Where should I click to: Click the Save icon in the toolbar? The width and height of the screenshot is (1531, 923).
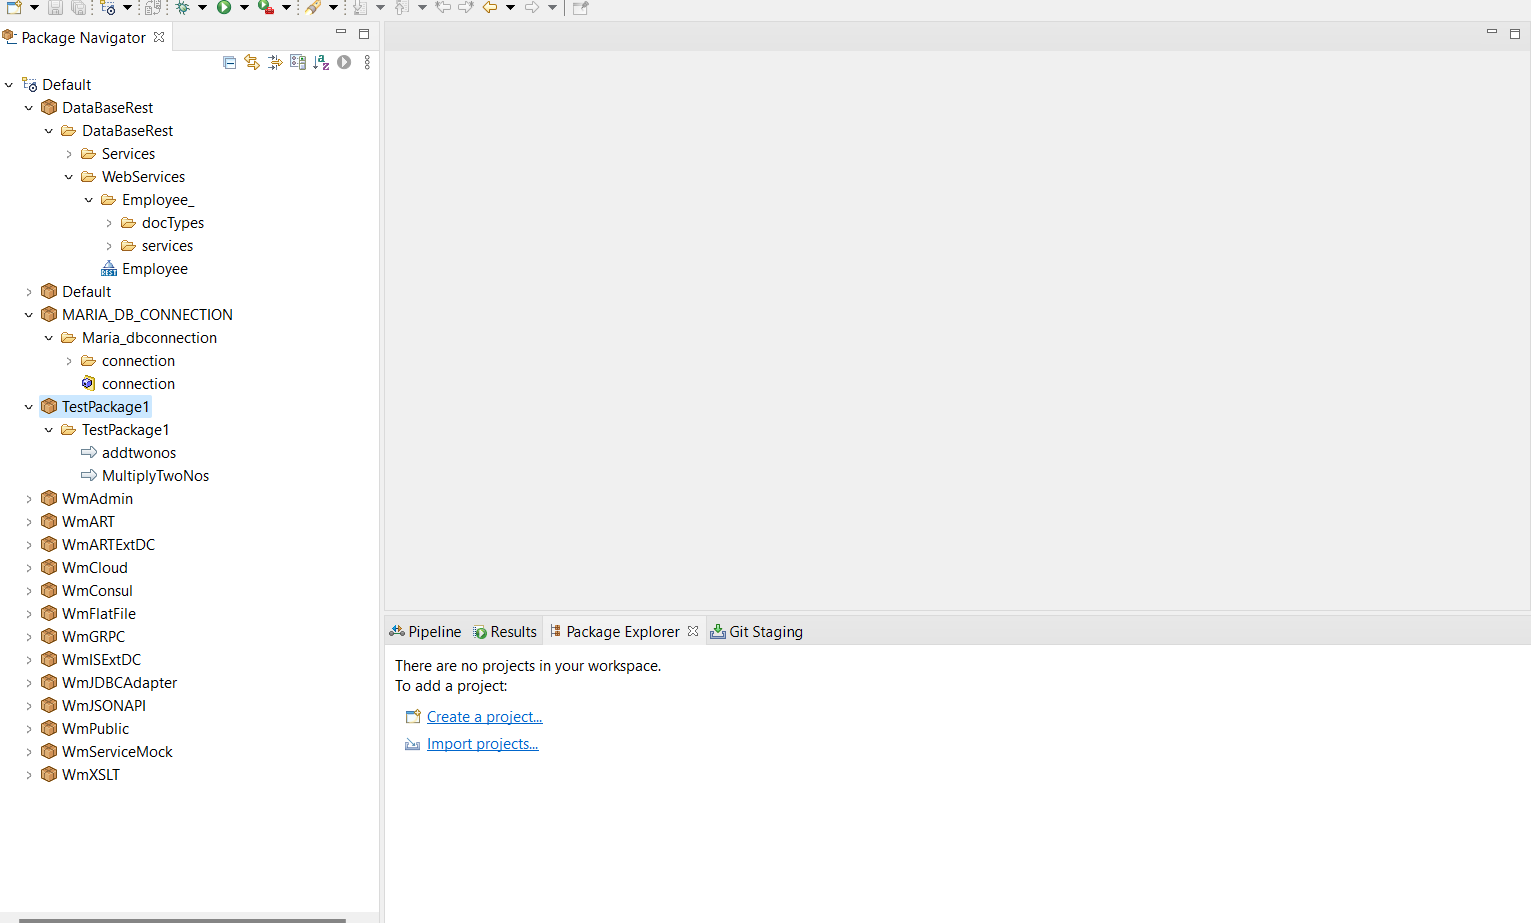(x=55, y=8)
